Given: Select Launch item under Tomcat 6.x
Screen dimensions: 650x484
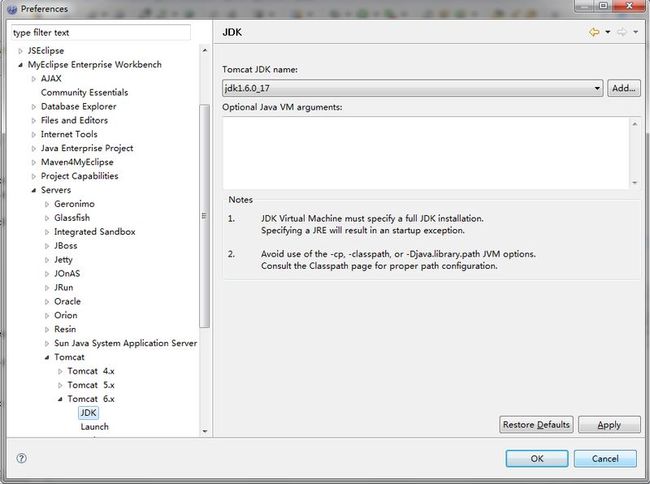Looking at the screenshot, I should point(95,427).
